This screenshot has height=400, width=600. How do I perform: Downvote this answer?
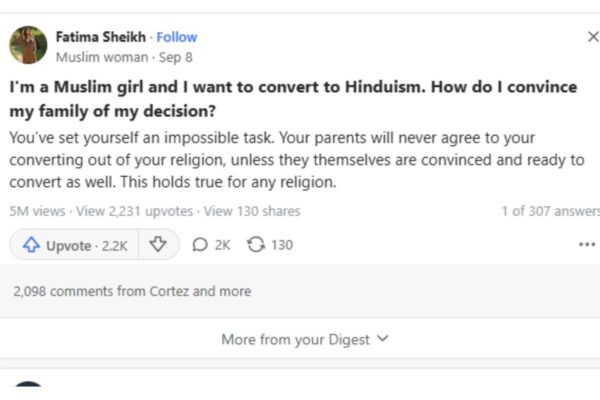(x=157, y=245)
